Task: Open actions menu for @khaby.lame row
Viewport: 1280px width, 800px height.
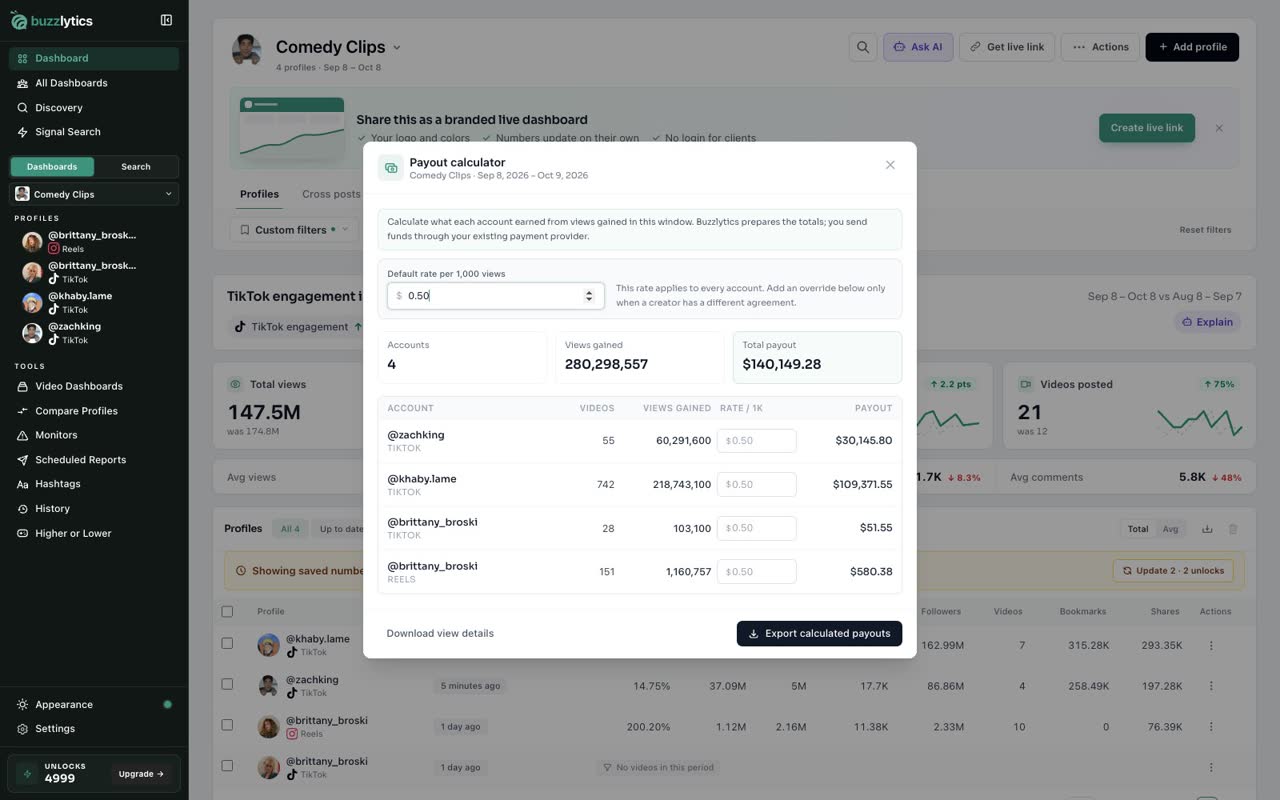Action: [1211, 646]
